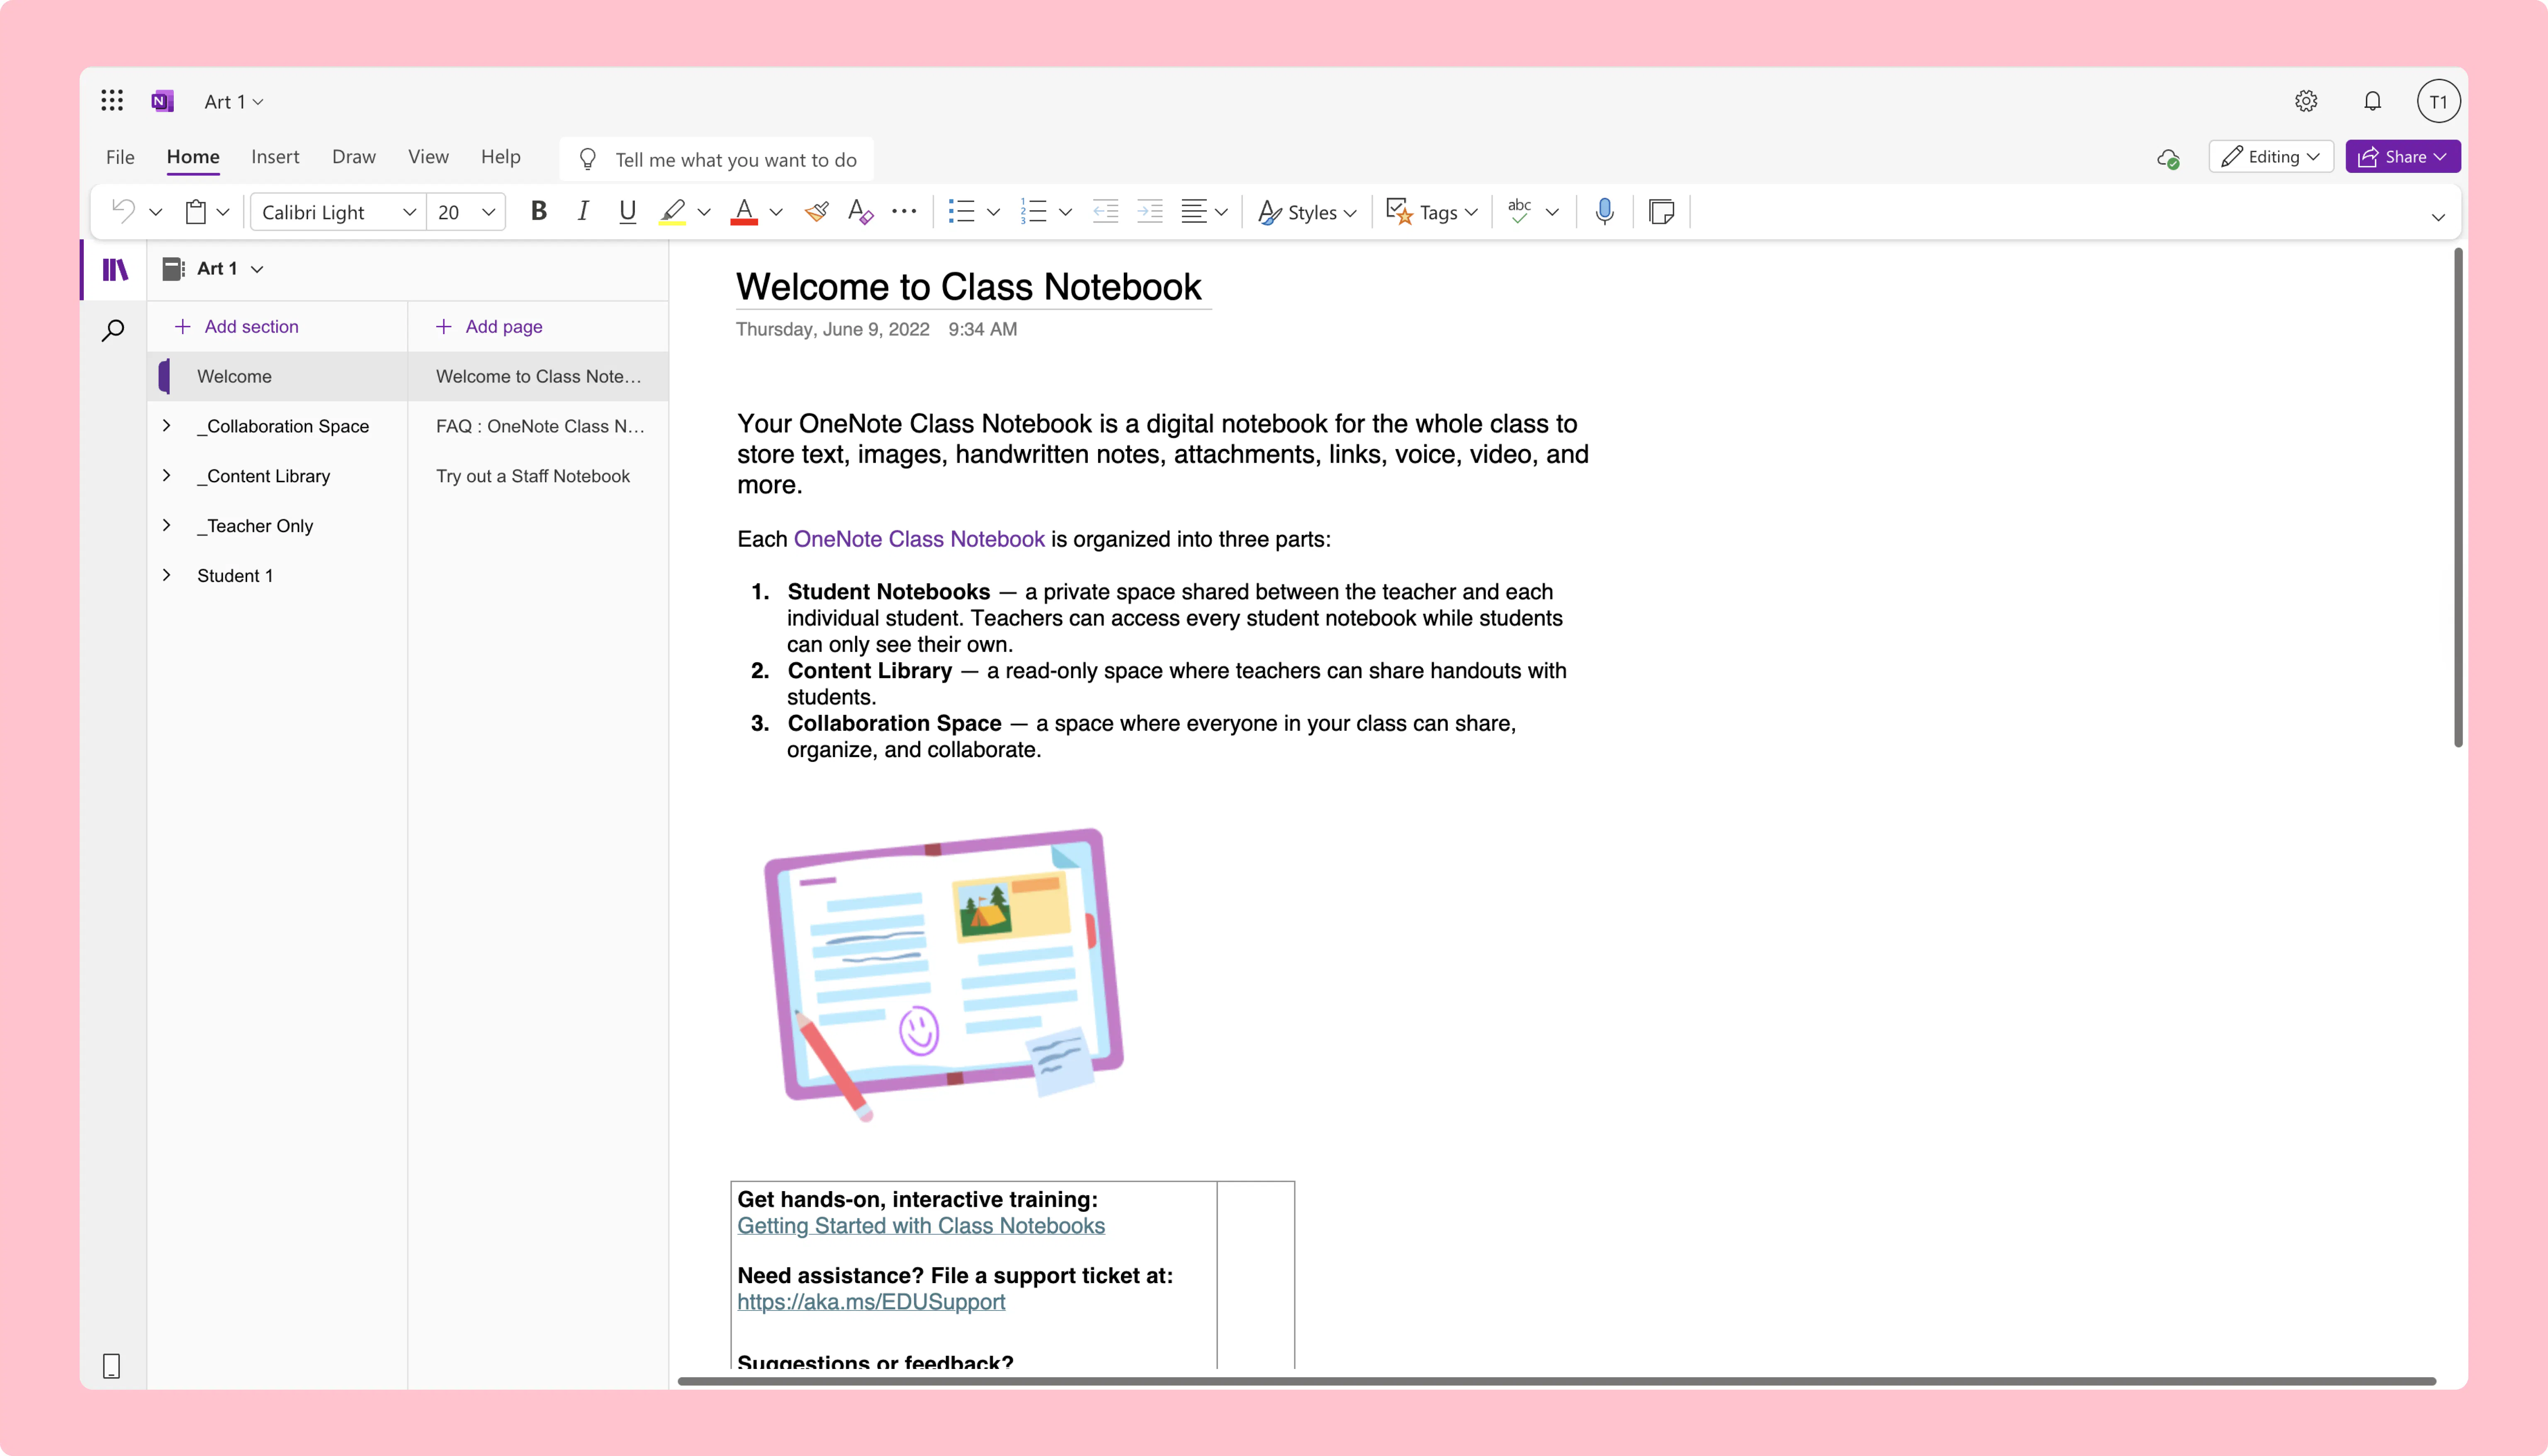Open the Editing mode dropdown
The image size is (2548, 1456).
click(2271, 157)
